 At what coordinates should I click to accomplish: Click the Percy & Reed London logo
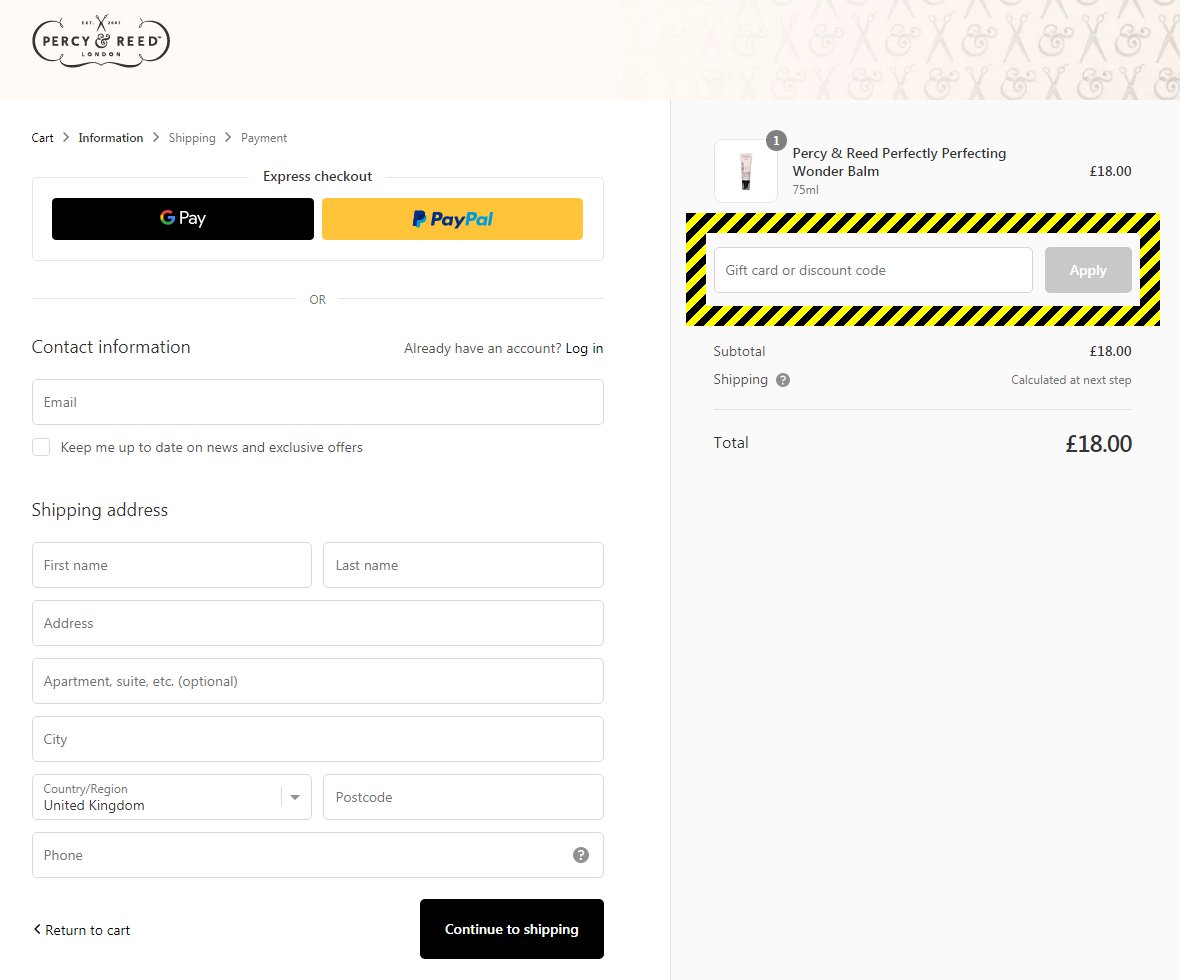coord(101,41)
